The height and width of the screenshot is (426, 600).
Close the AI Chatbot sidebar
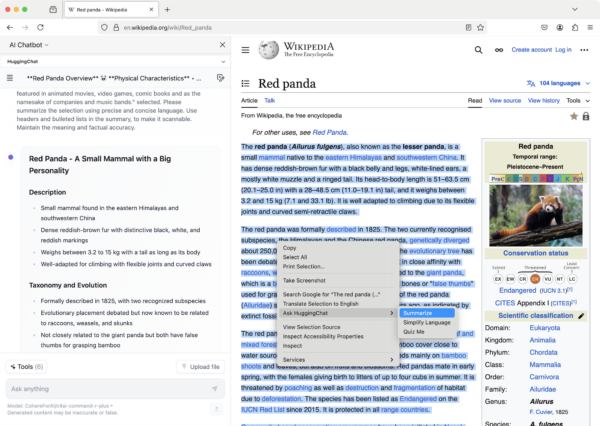pyautogui.click(x=221, y=45)
